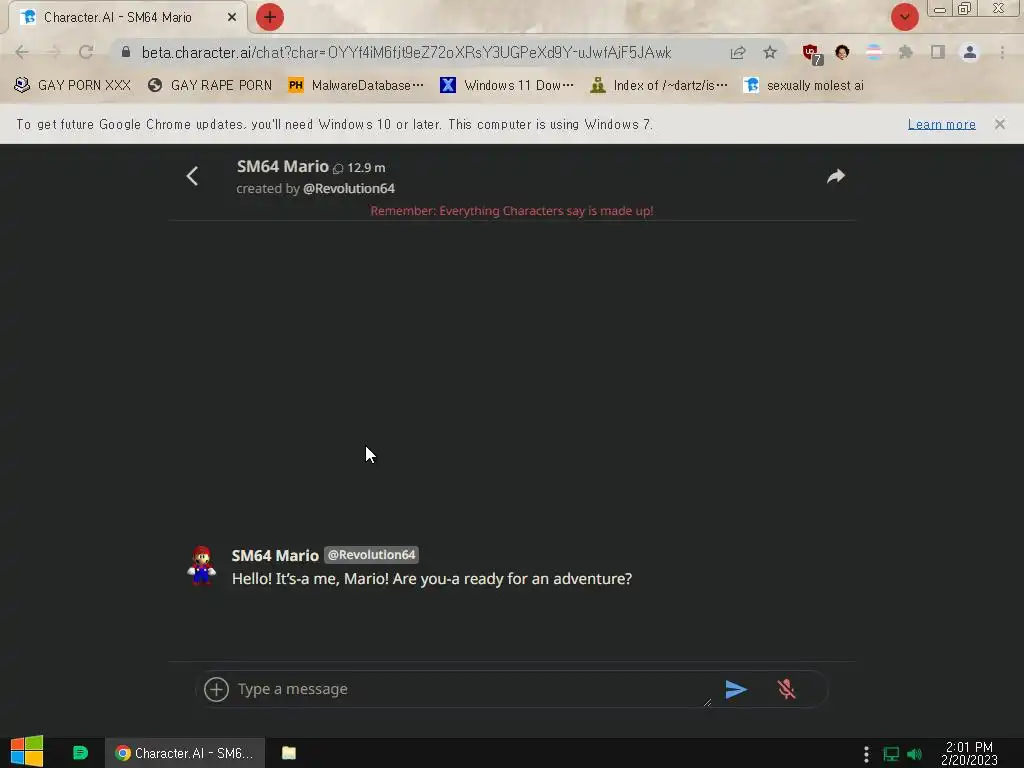
Task: Bookmark this page with the star icon
Action: click(x=770, y=52)
